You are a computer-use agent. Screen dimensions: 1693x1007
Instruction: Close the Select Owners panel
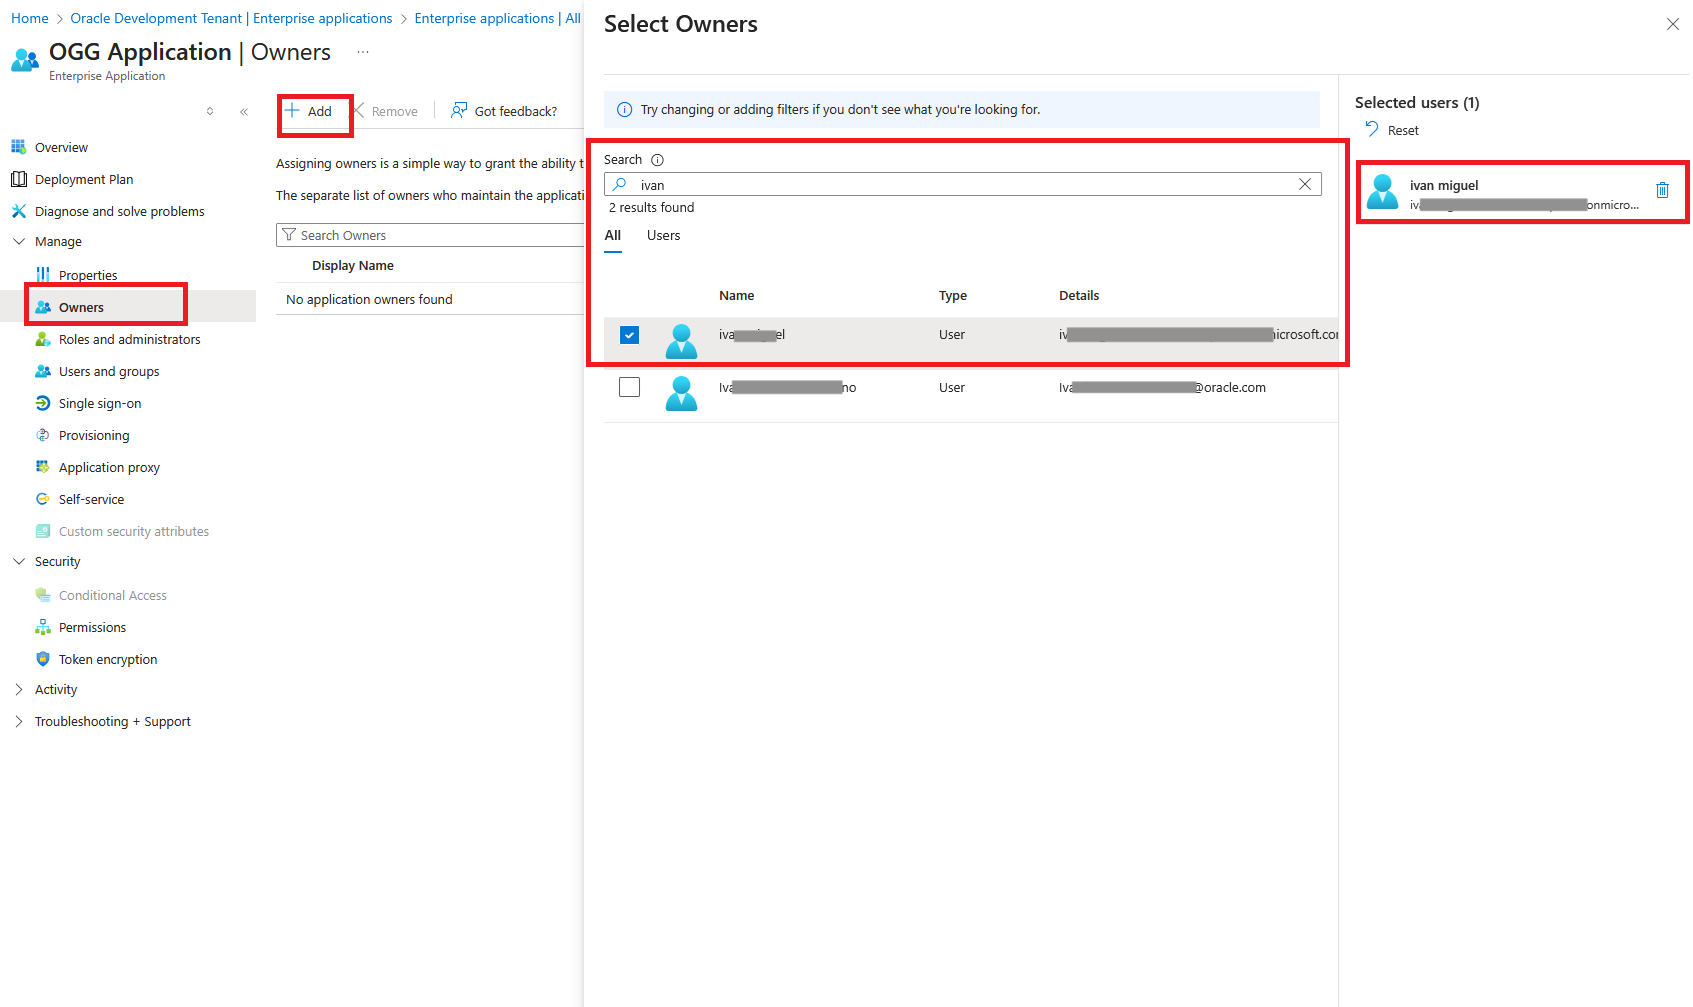(1673, 24)
